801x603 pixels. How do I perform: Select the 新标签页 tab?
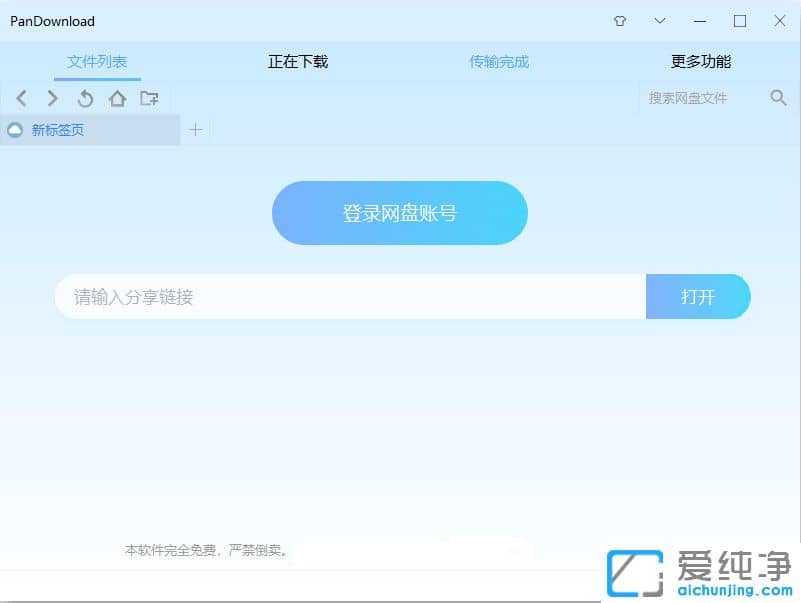point(60,130)
